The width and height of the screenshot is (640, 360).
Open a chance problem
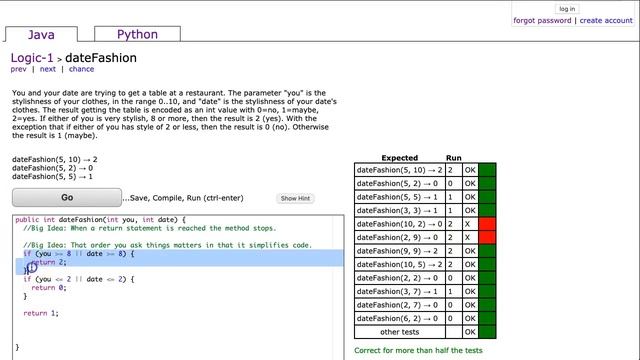[x=81, y=69]
